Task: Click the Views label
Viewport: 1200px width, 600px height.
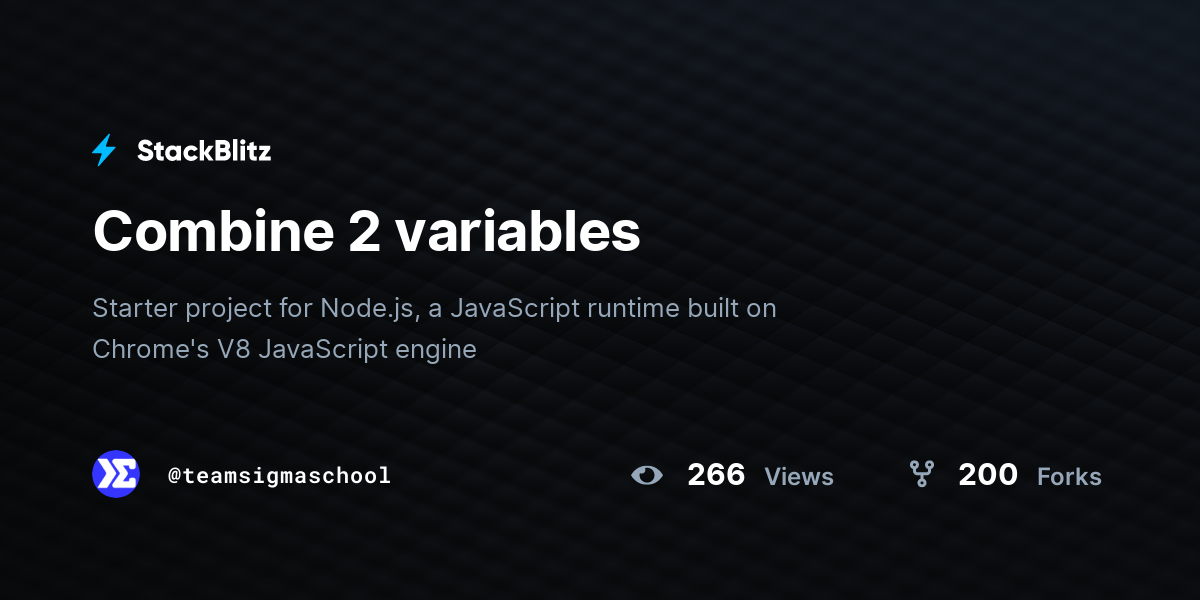Action: (x=799, y=477)
